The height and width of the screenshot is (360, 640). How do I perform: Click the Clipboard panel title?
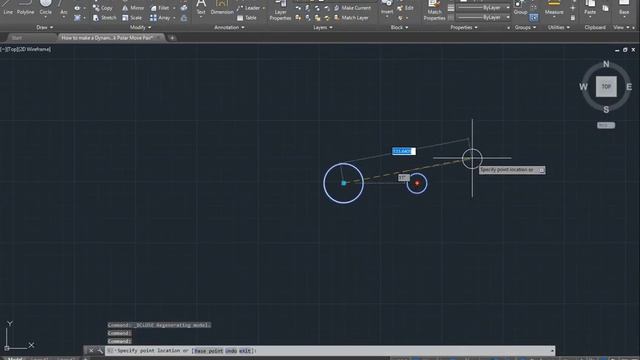click(x=595, y=27)
